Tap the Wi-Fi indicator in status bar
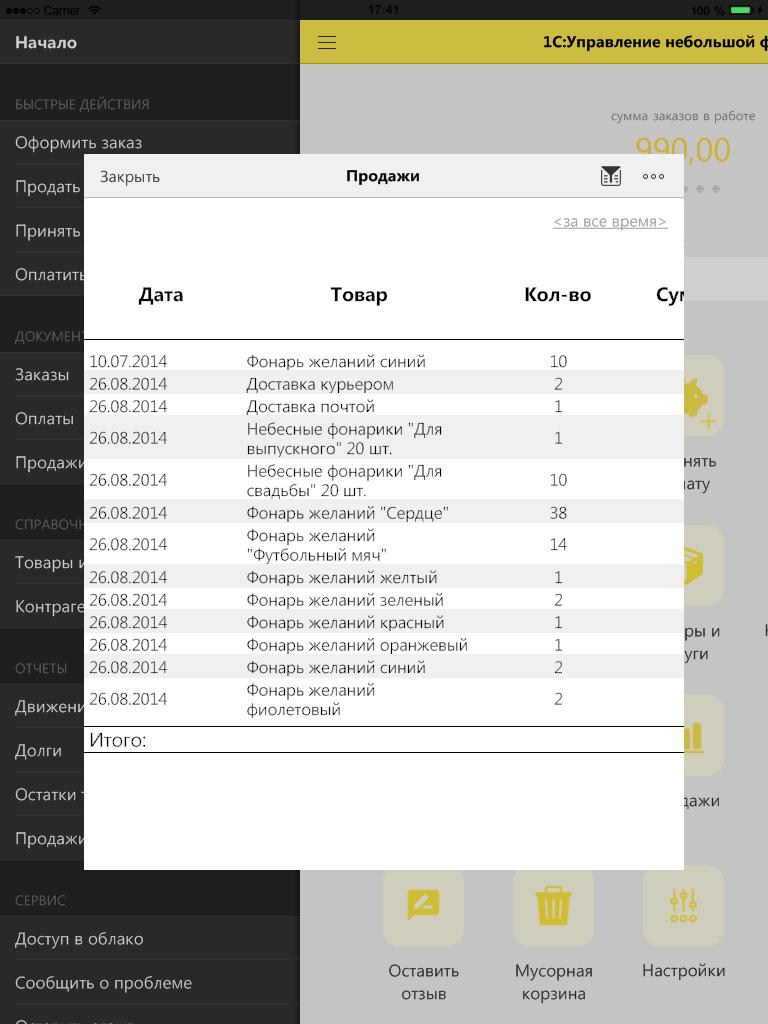 point(94,10)
